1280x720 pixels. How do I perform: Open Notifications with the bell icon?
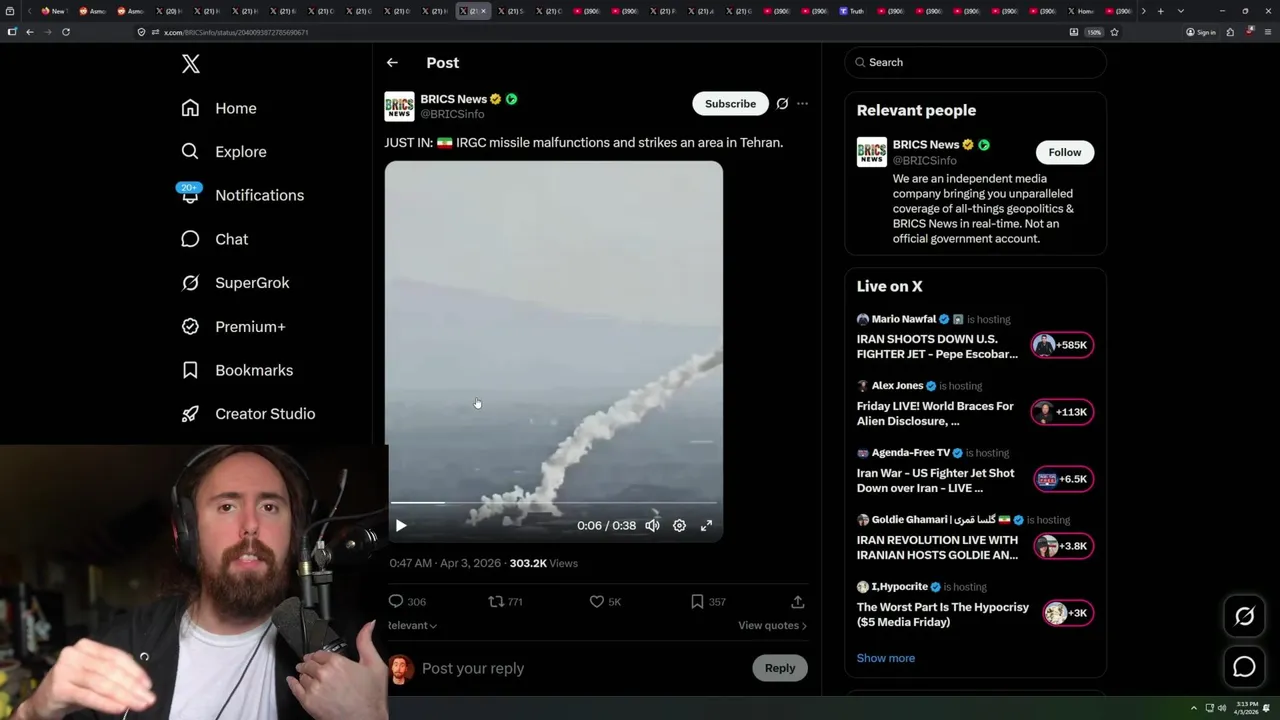[190, 195]
